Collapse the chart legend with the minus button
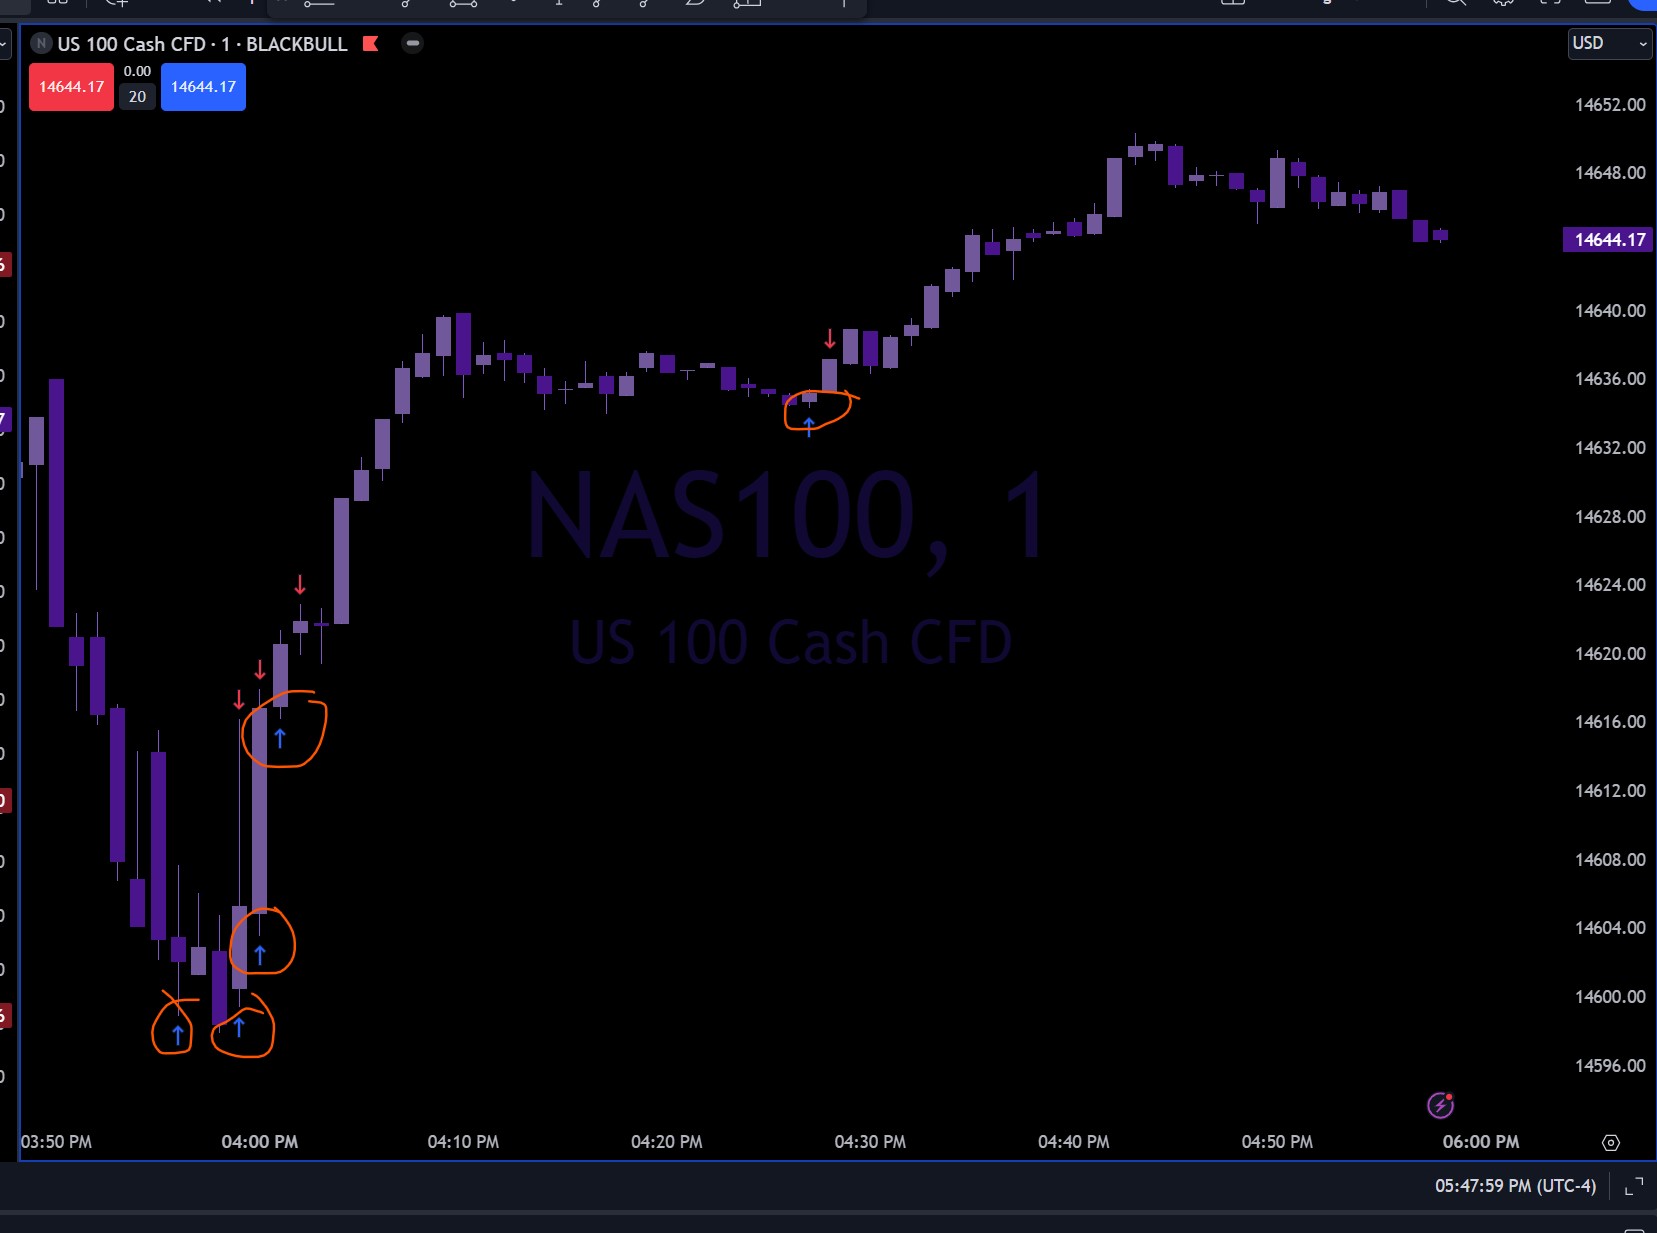This screenshot has height=1233, width=1657. 412,43
